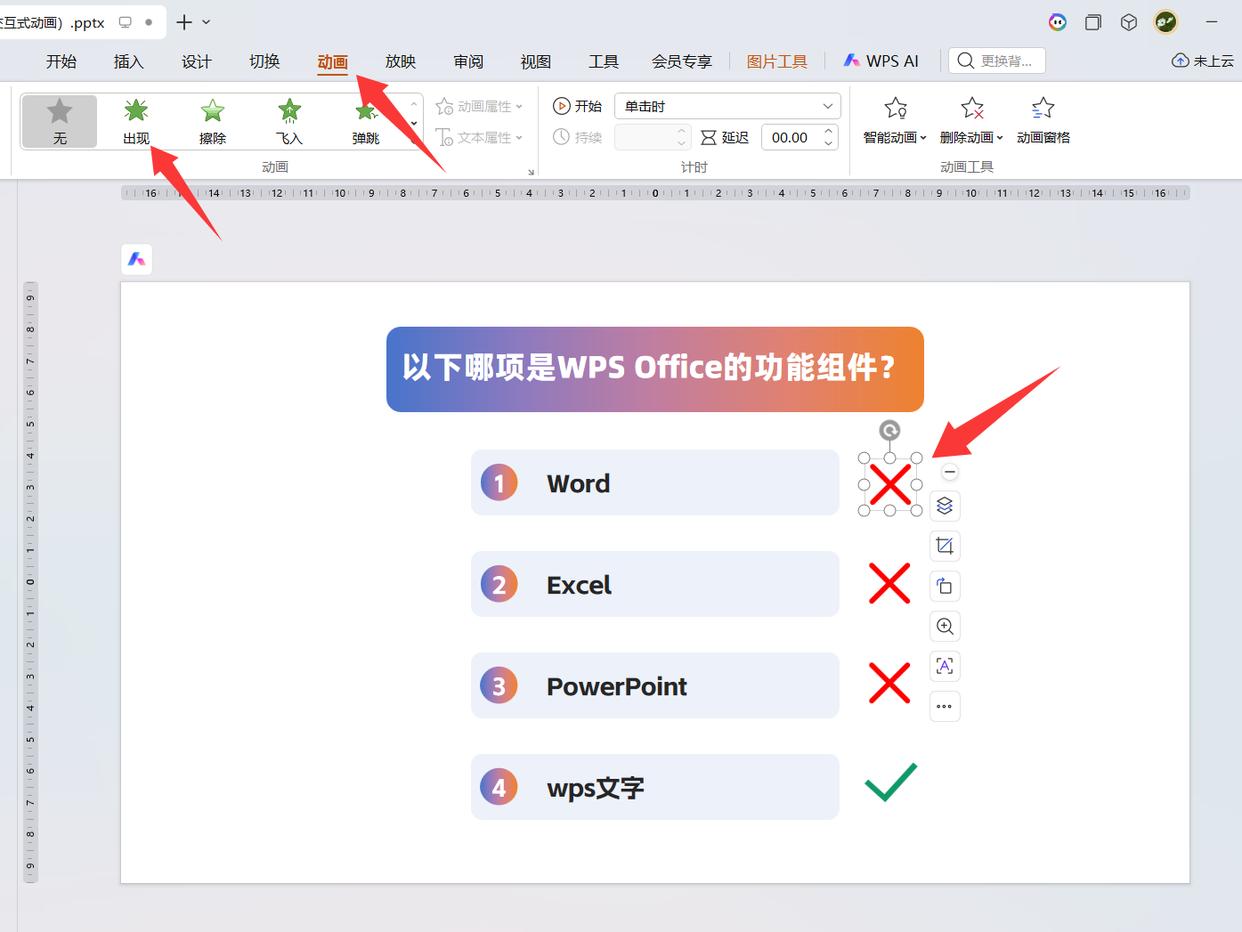This screenshot has height=932, width=1242.
Task: Click the search box in ribbon
Action: point(997,61)
